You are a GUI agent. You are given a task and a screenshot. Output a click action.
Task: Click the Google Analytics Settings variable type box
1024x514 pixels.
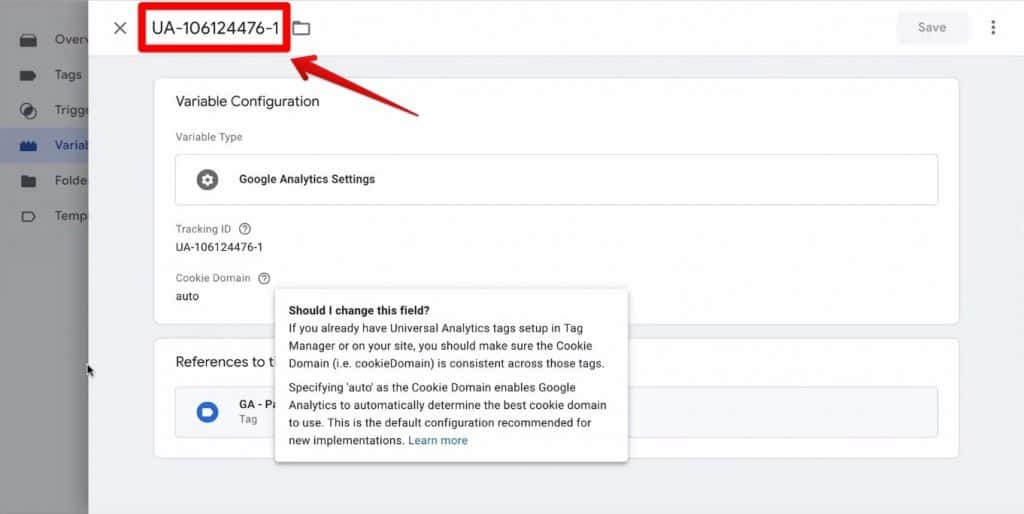[x=556, y=180]
